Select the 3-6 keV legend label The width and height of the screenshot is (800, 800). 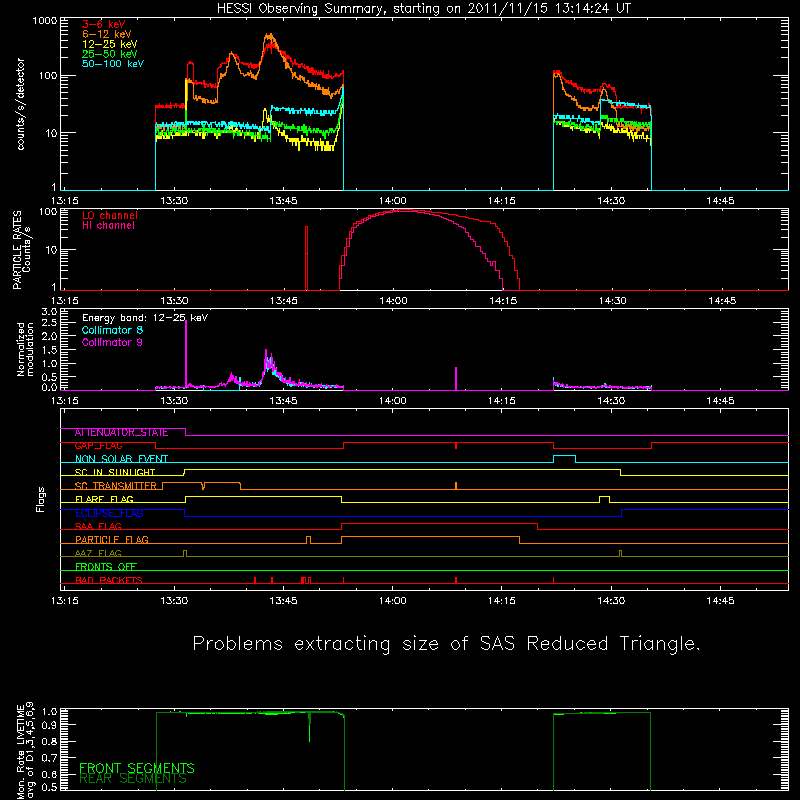click(104, 24)
